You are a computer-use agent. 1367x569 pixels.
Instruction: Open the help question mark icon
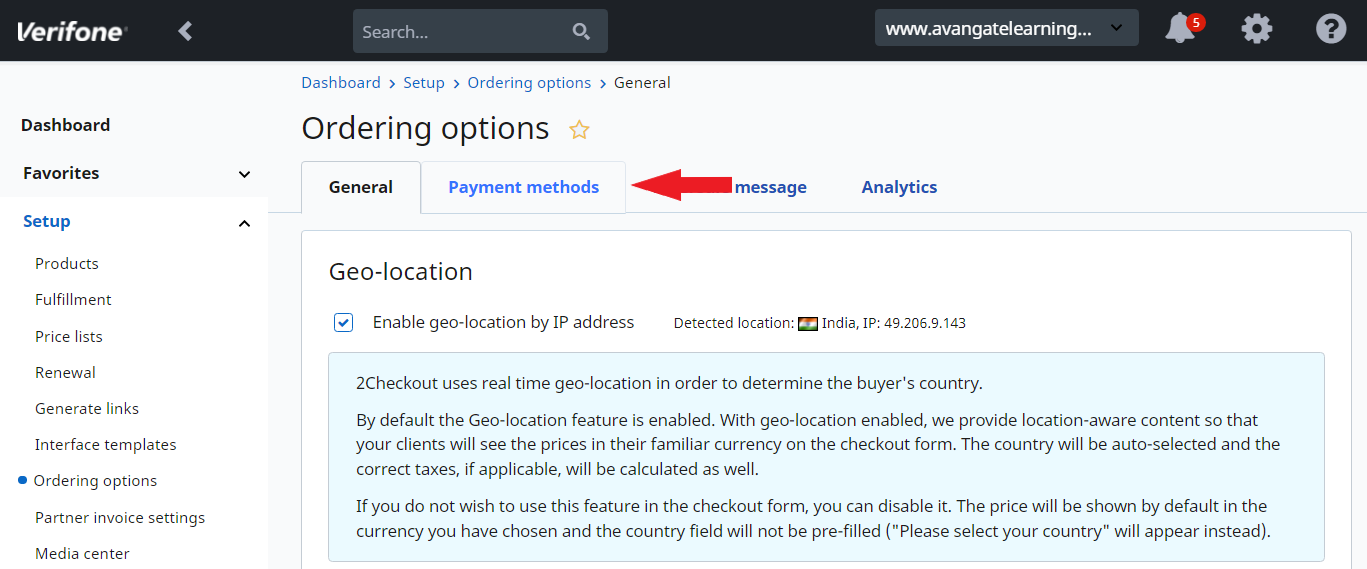[x=1331, y=29]
